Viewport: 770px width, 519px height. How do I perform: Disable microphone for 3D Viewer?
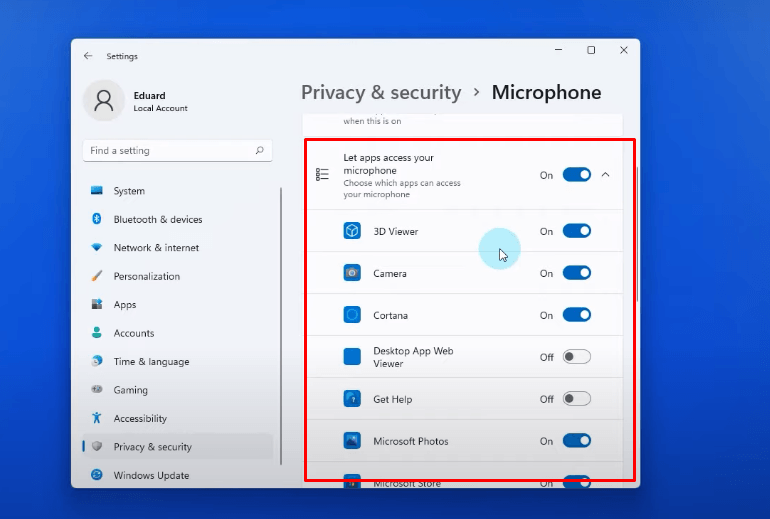point(577,231)
